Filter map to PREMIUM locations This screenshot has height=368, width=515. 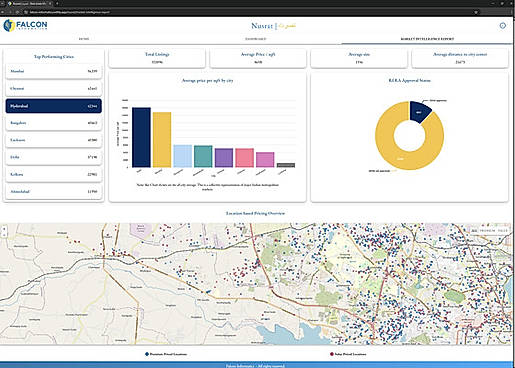click(x=487, y=231)
